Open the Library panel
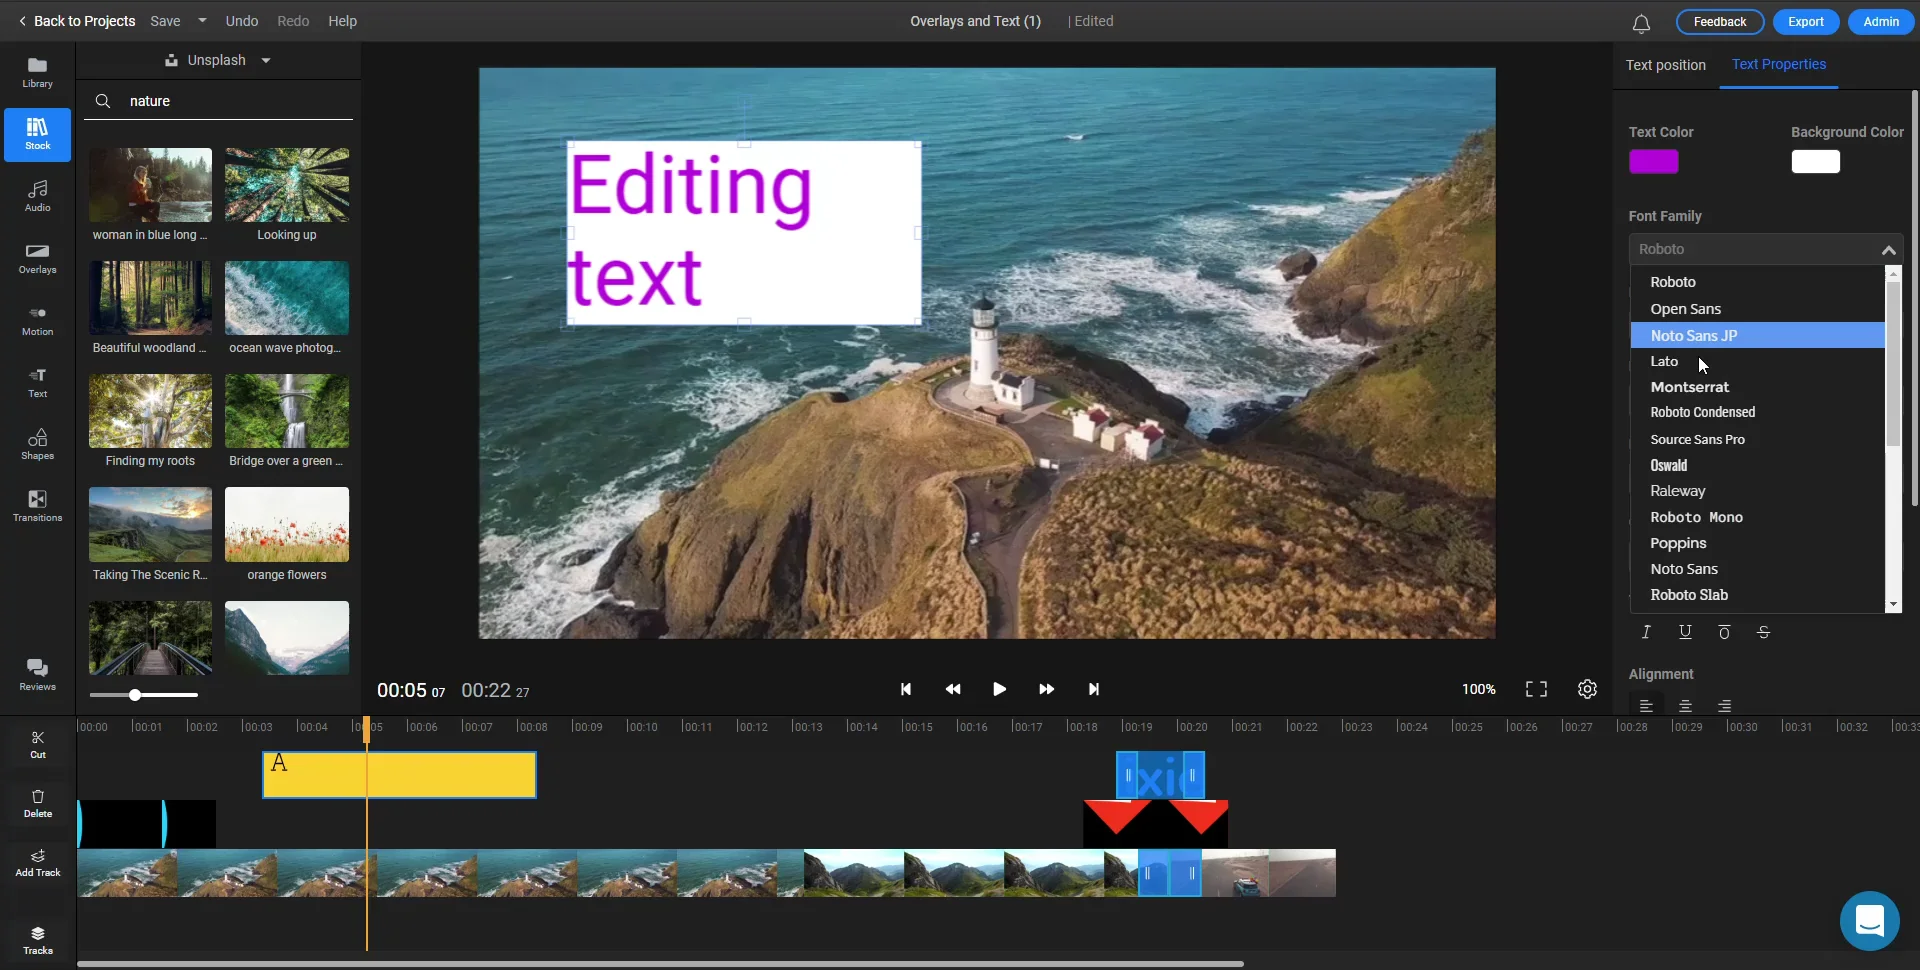 37,72
